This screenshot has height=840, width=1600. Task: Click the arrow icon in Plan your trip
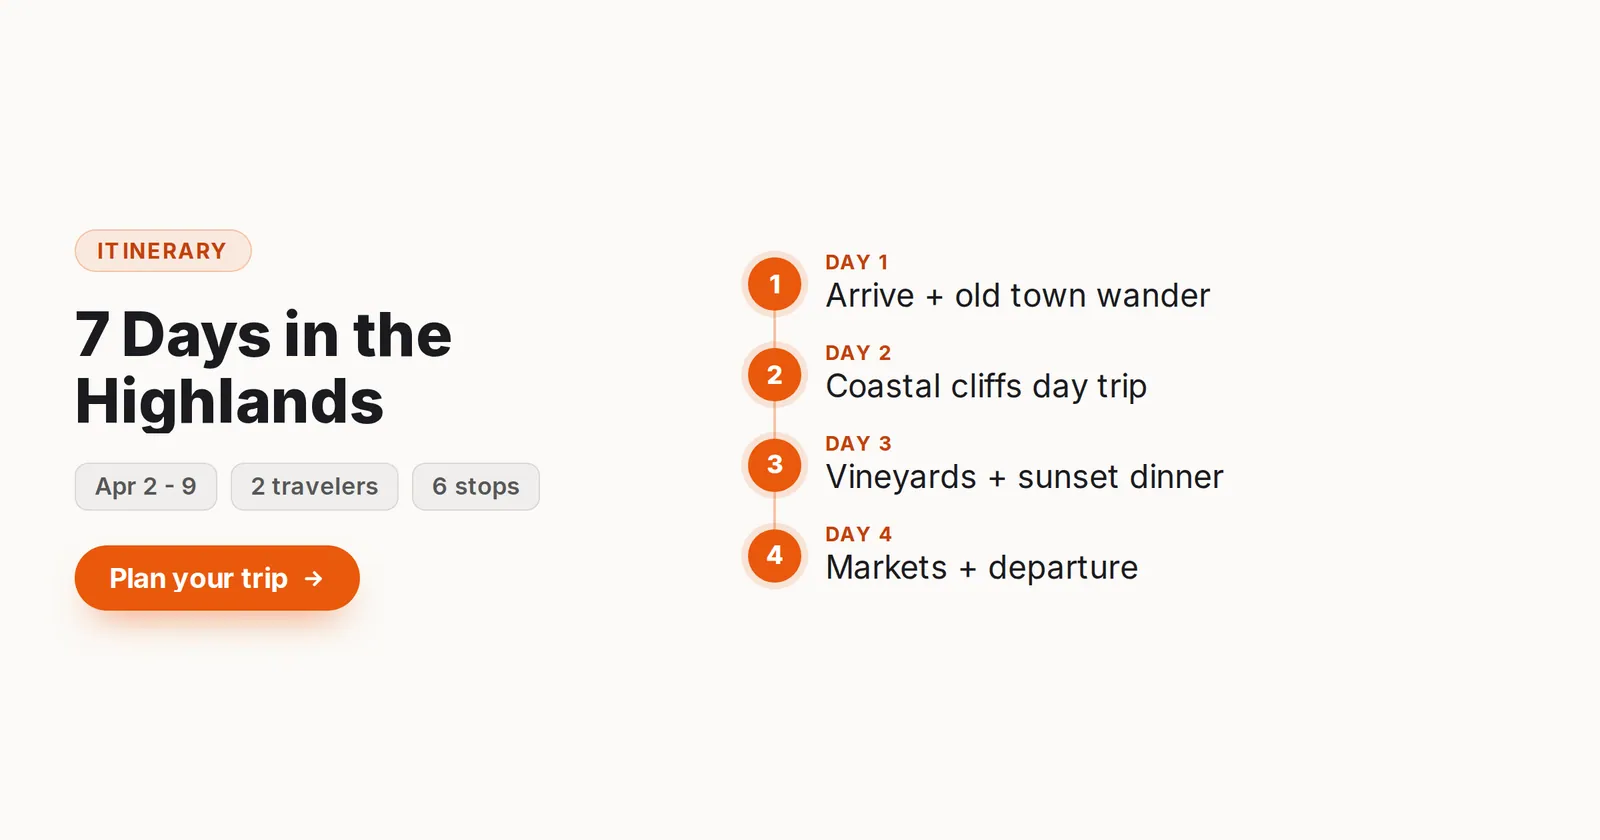(314, 578)
